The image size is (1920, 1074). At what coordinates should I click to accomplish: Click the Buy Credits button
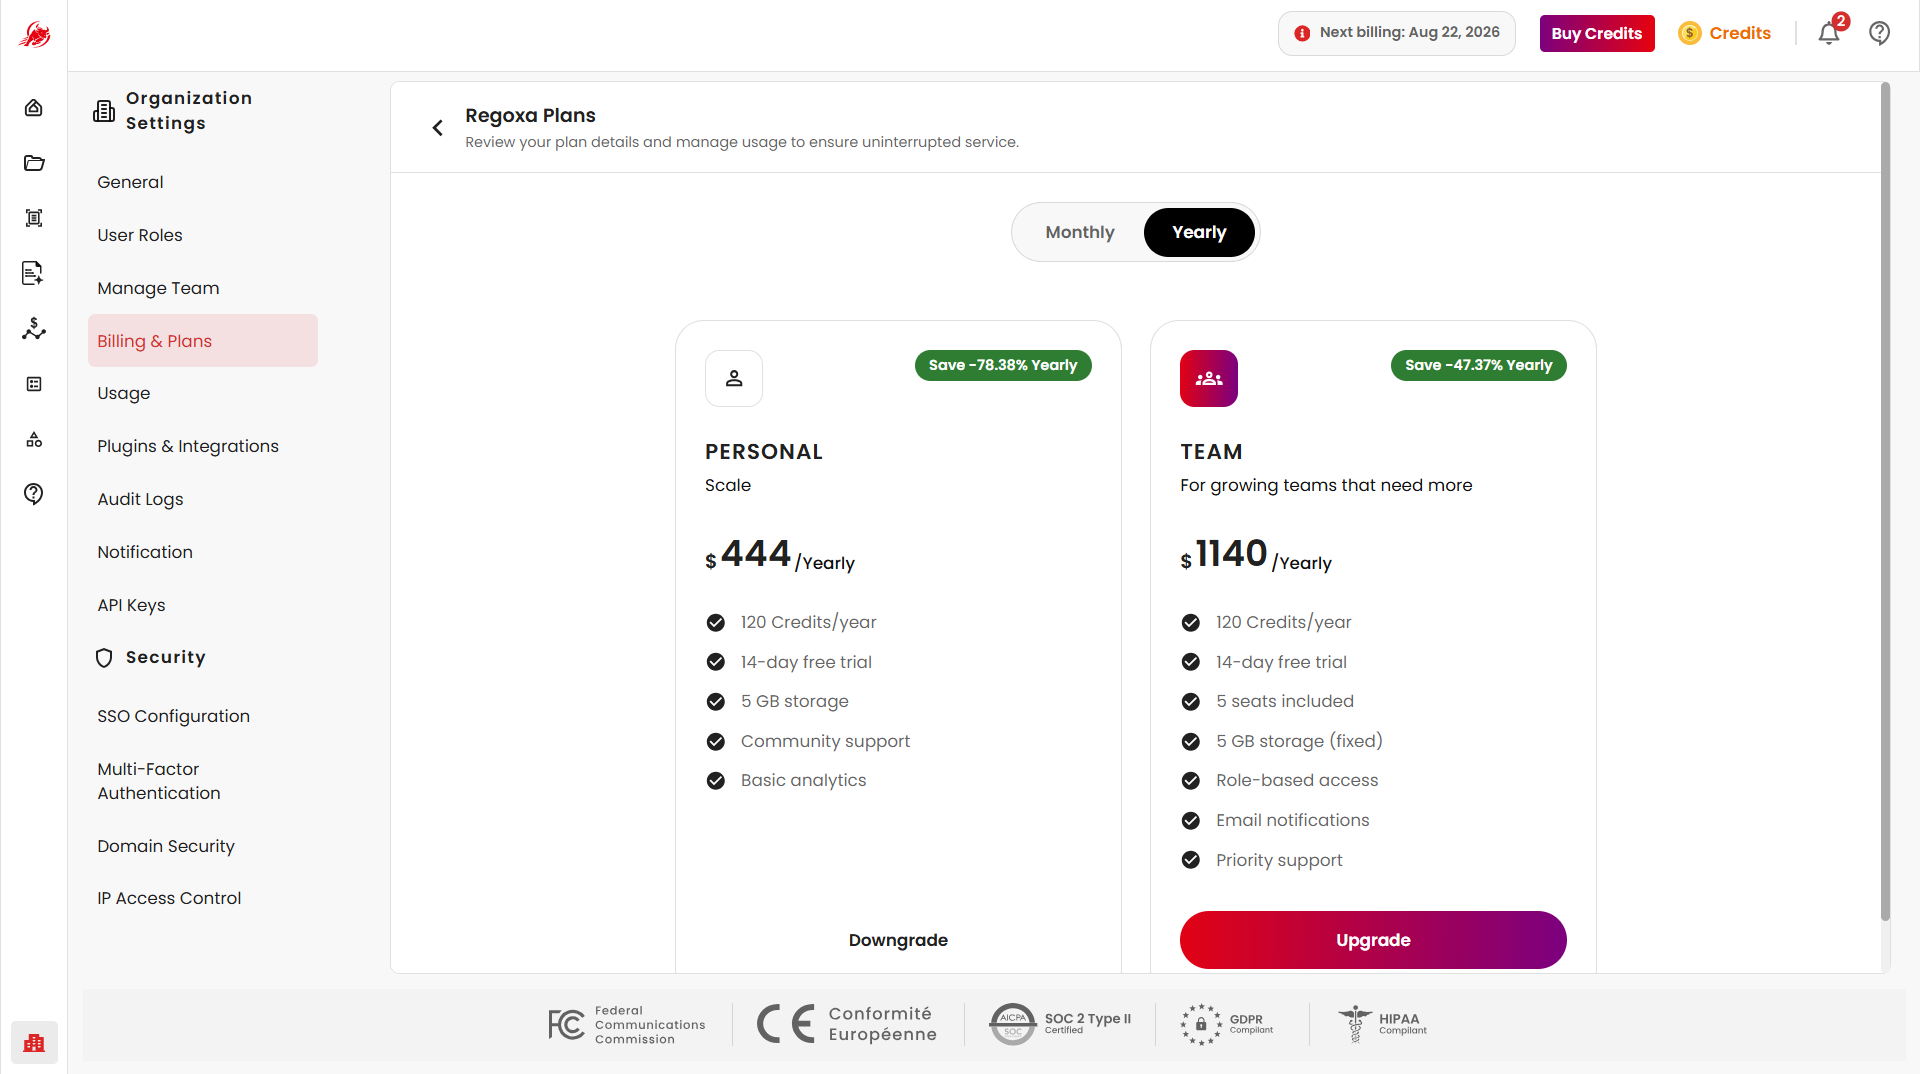(x=1597, y=33)
